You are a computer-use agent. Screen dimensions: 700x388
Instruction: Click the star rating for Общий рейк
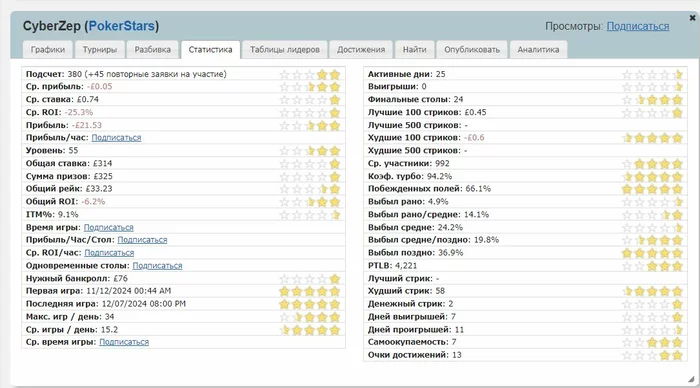pyautogui.click(x=310, y=189)
